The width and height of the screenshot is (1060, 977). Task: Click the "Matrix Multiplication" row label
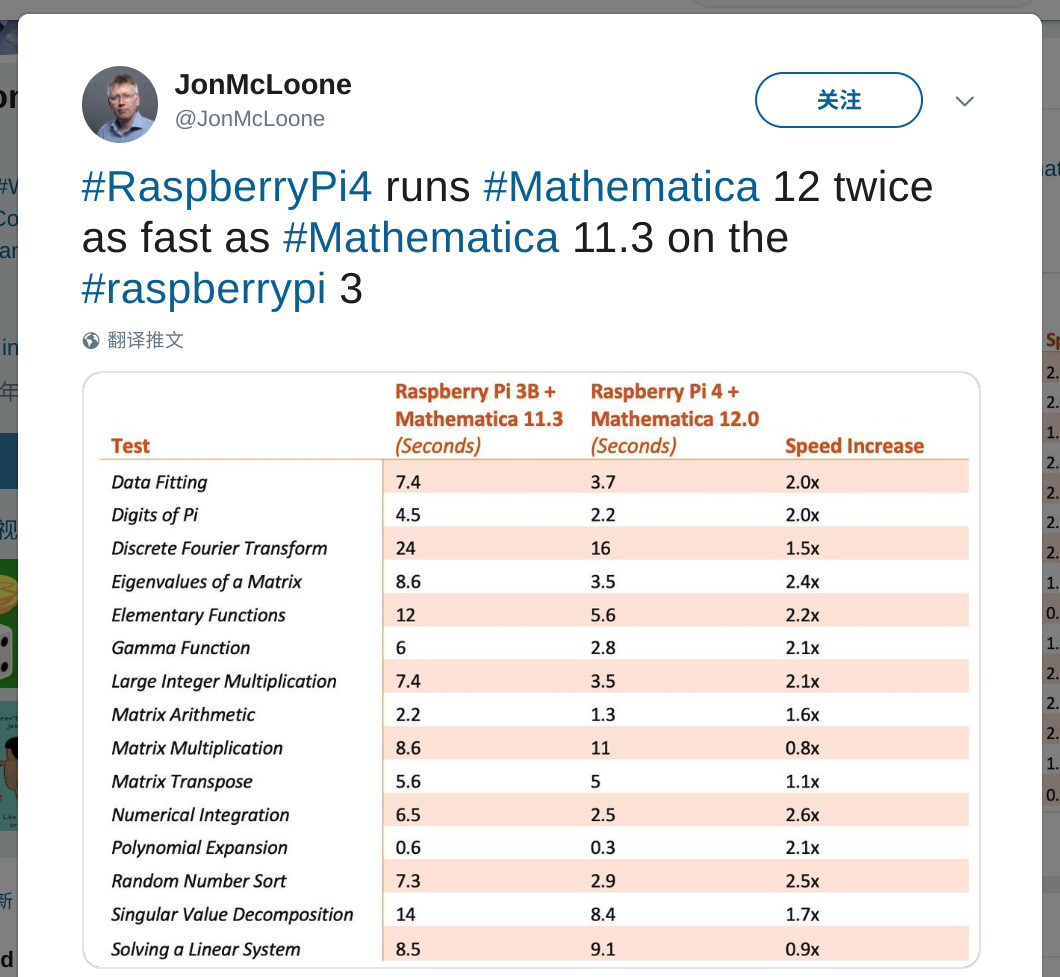click(197, 748)
